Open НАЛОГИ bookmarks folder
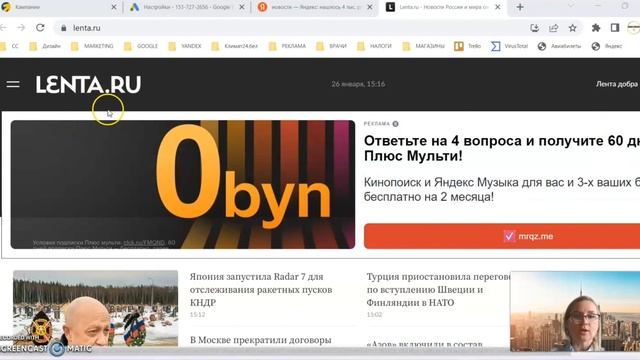The height and width of the screenshot is (360, 640). tap(374, 46)
